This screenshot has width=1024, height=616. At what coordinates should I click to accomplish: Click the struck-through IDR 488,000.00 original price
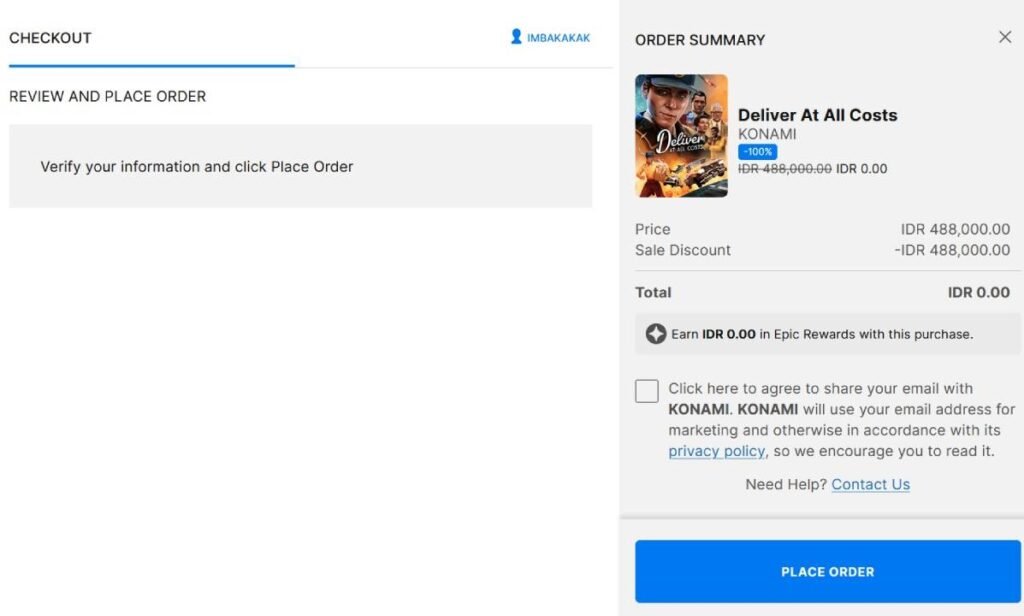[785, 169]
